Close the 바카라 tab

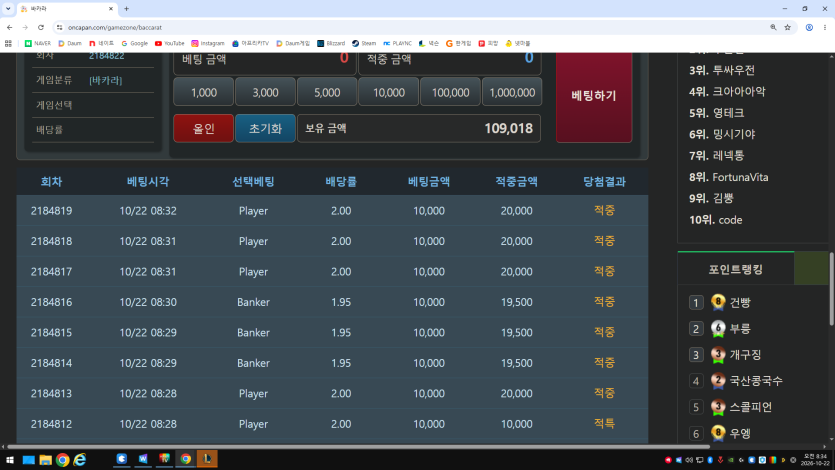[111, 9]
